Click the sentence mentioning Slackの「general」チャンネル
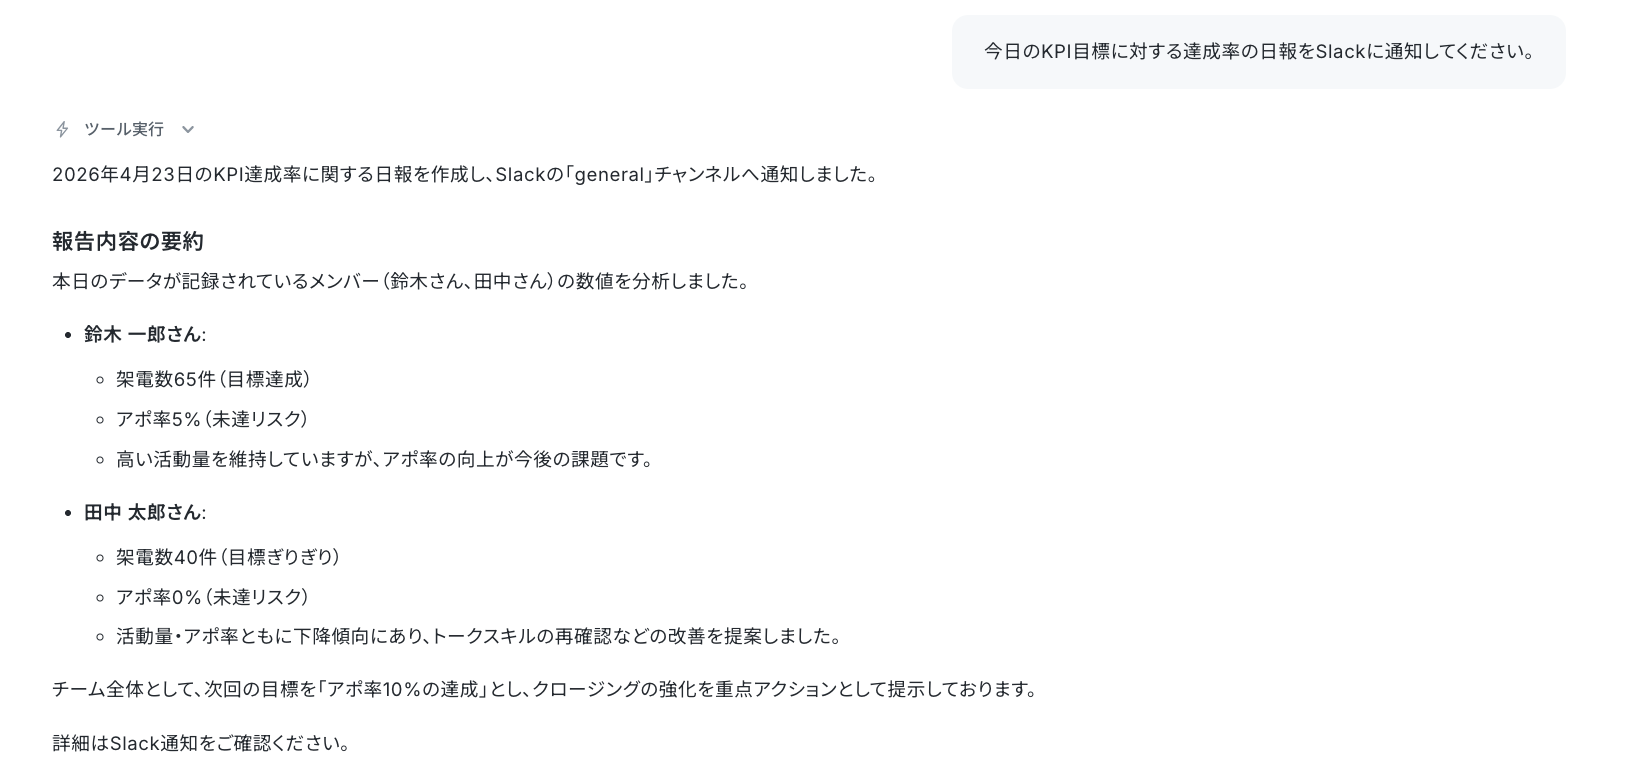This screenshot has width=1644, height=770. coord(466,174)
